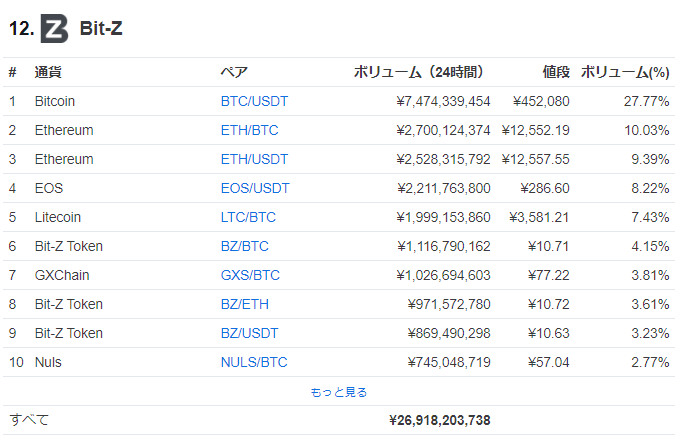Screen dimensions: 690x442
Task: Click the GXChain currency name
Action: click(59, 275)
